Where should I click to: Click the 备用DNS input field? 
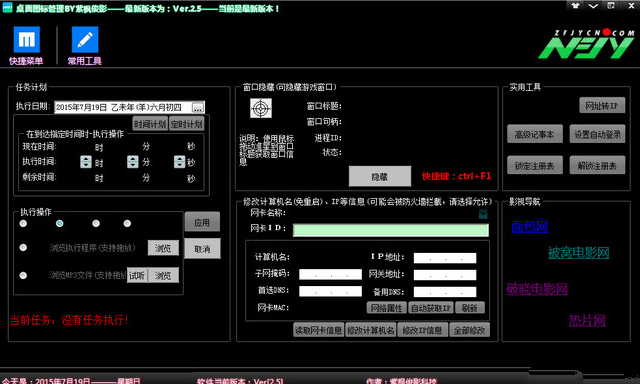coord(445,292)
